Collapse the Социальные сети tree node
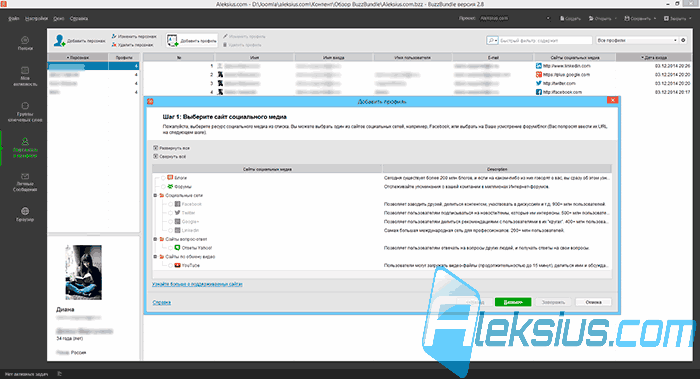The height and width of the screenshot is (379, 700). point(155,195)
